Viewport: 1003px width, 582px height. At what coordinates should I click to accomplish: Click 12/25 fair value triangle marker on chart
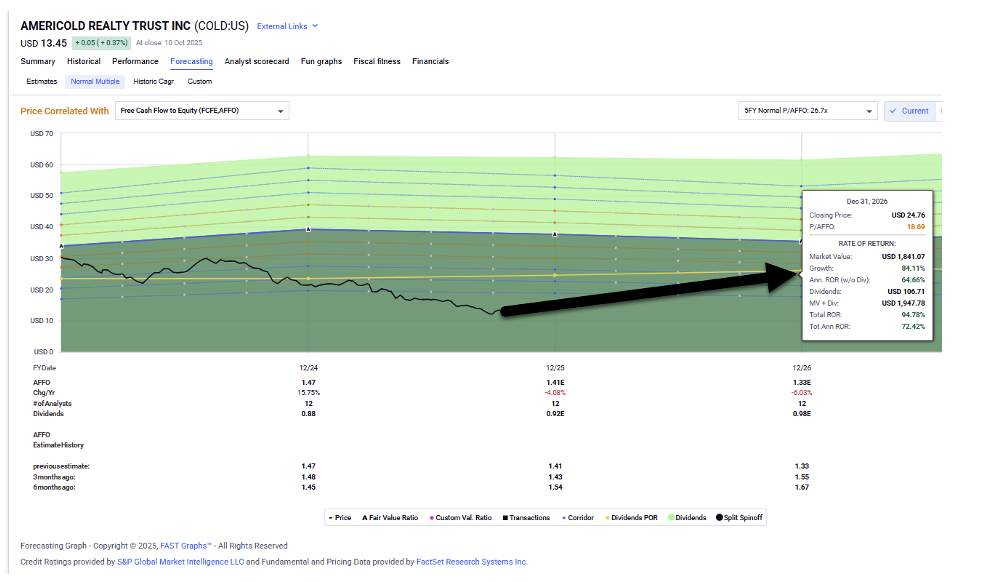point(554,234)
